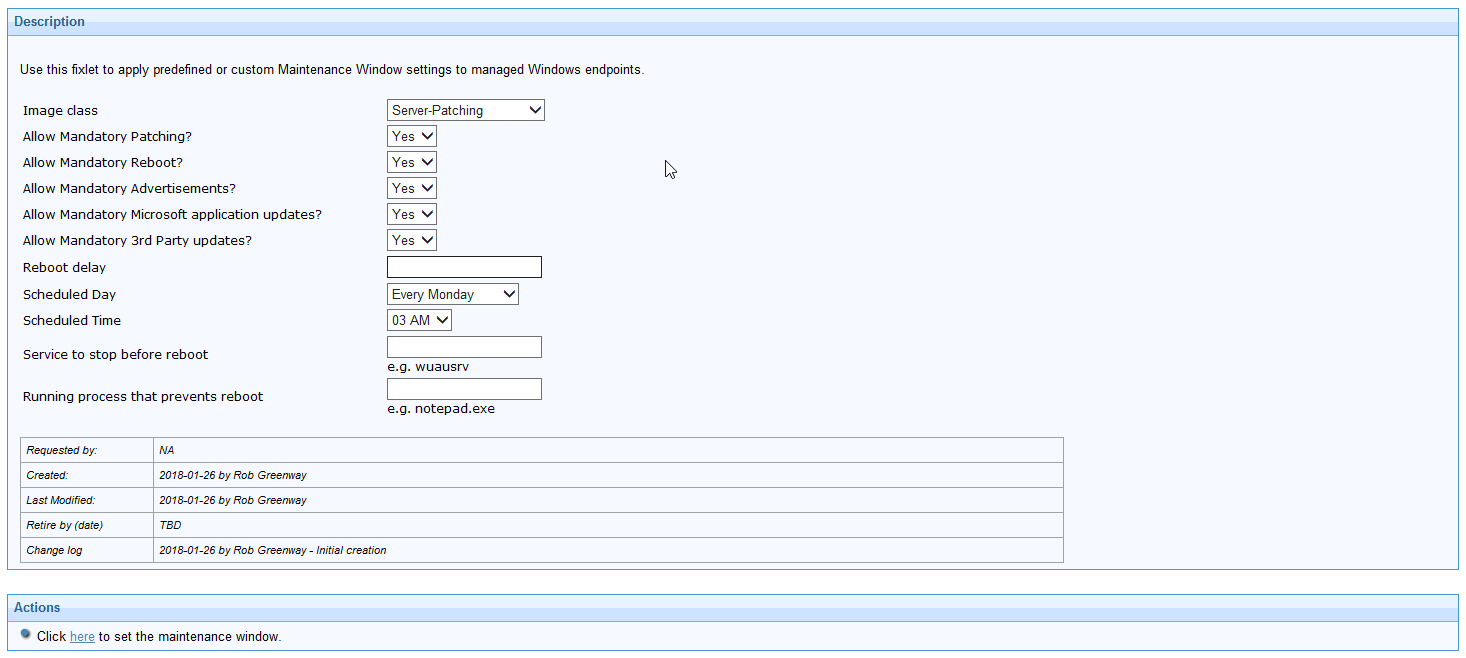Viewport: 1466px width, 658px height.
Task: Click the Requested by NA value cell
Action: (608, 450)
